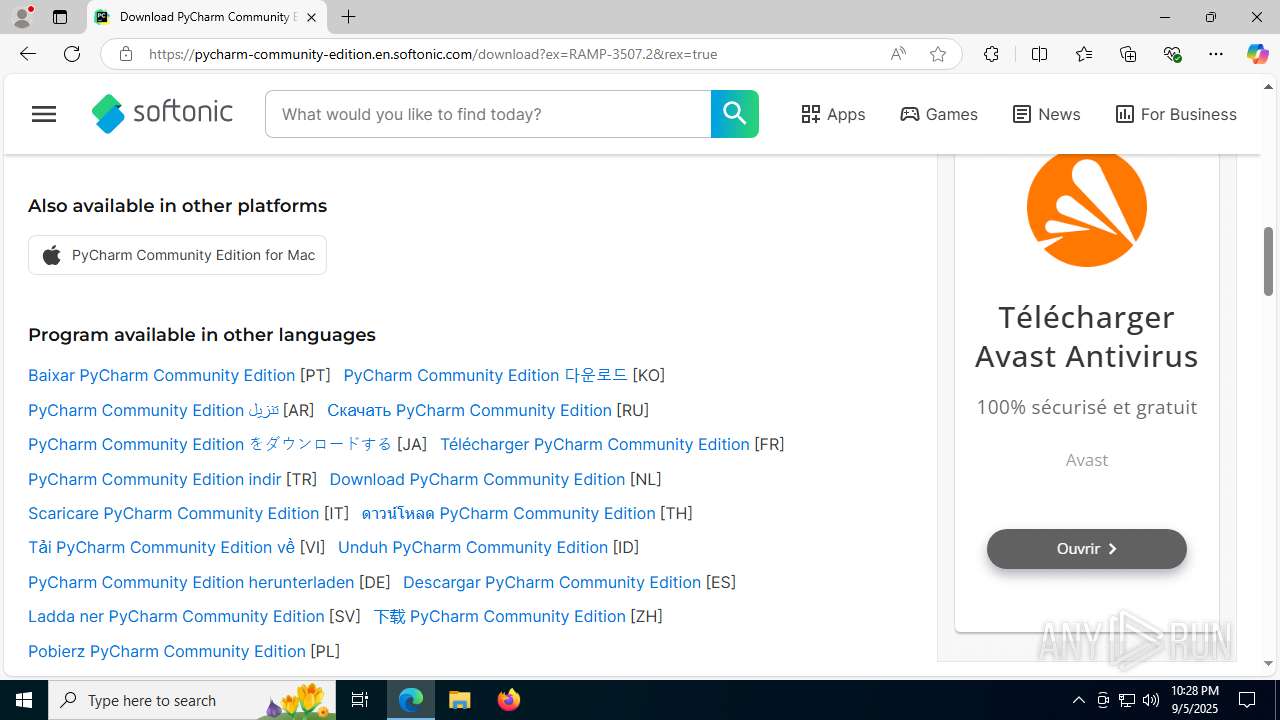Open Firefox from taskbar
1280x720 pixels.
point(509,700)
